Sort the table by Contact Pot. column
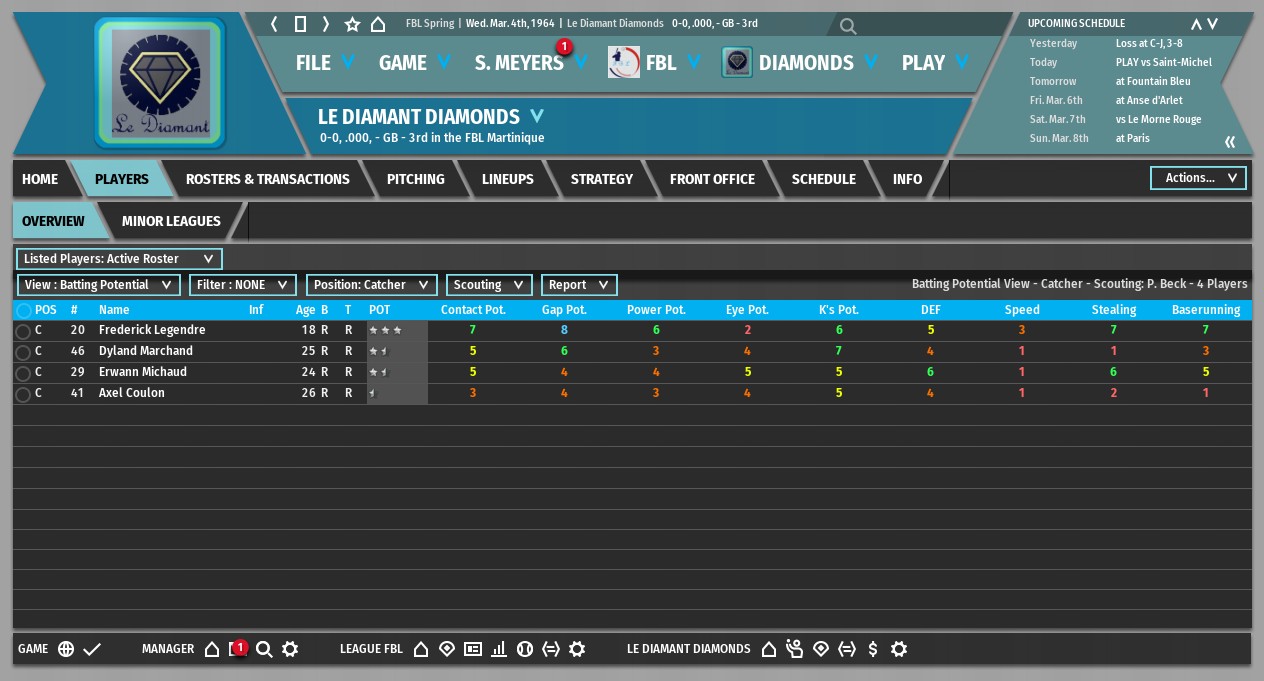 (473, 310)
